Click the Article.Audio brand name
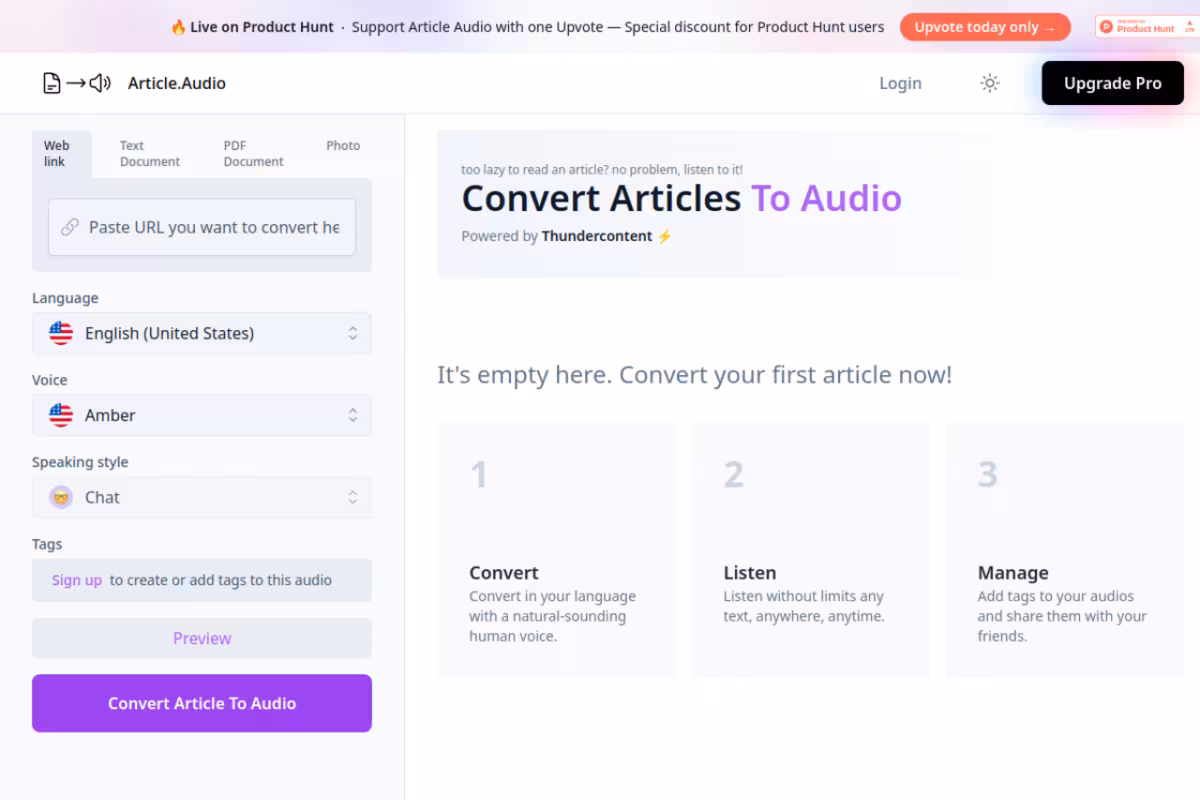The height and width of the screenshot is (800, 1200). pyautogui.click(x=177, y=83)
